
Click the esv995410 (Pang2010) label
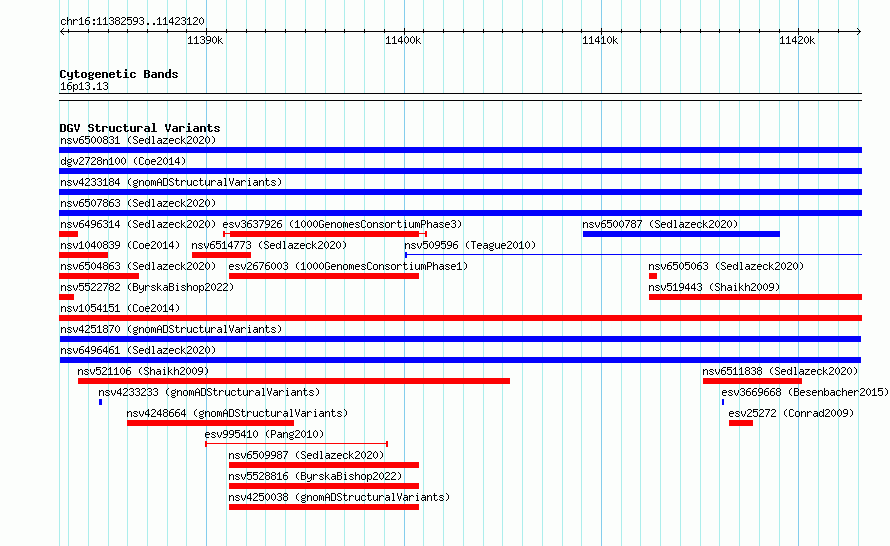tap(264, 434)
